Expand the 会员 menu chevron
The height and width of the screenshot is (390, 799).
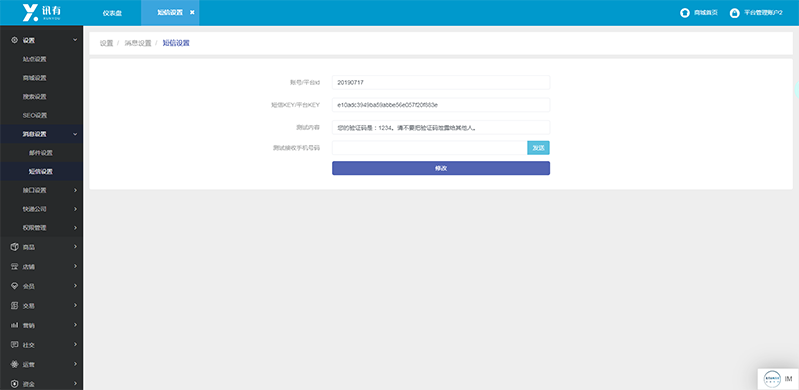75,286
